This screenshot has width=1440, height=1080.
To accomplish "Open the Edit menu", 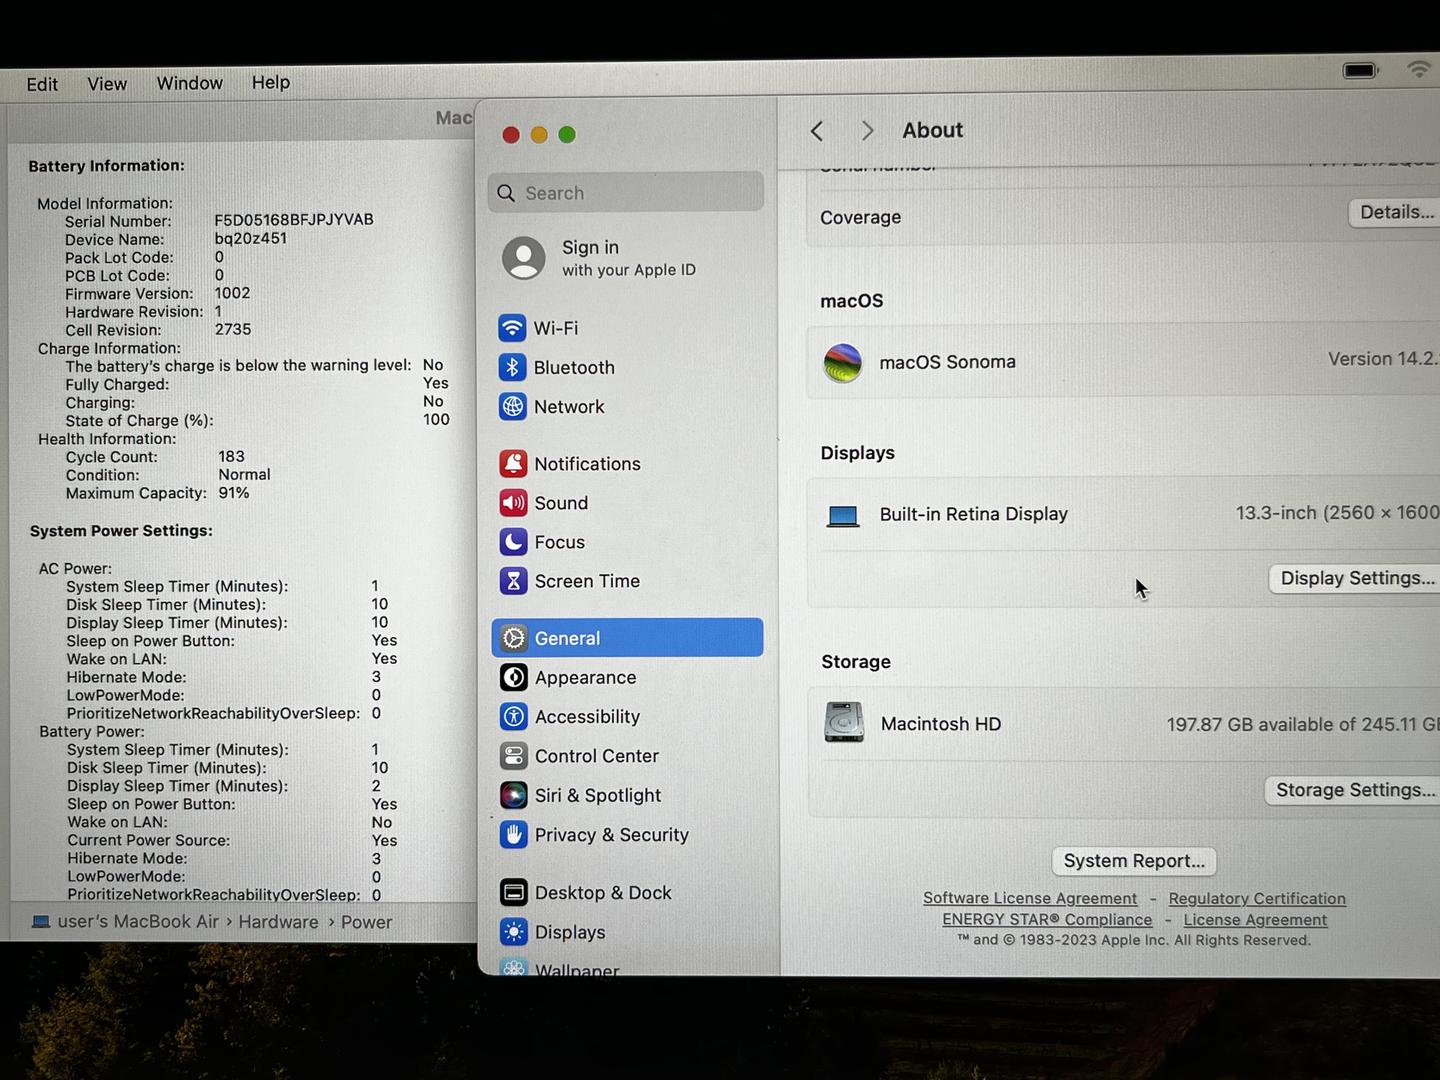I will point(42,84).
